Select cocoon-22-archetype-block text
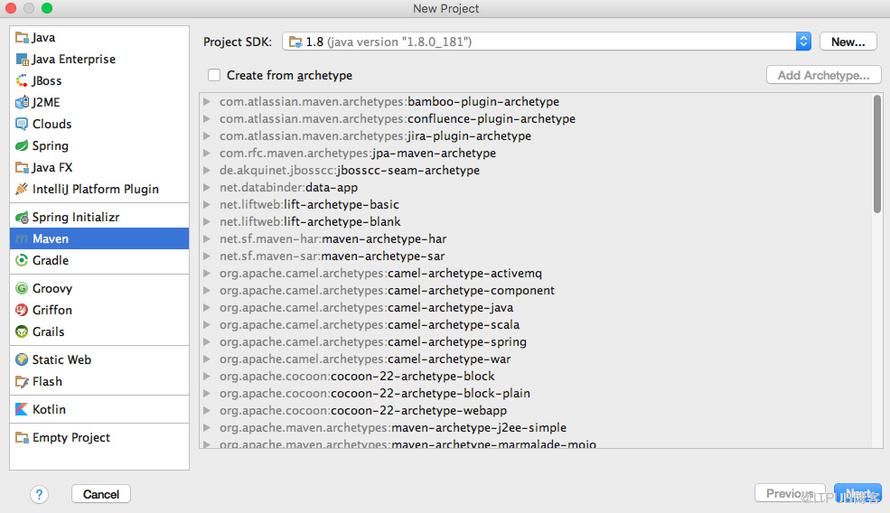 click(x=413, y=376)
